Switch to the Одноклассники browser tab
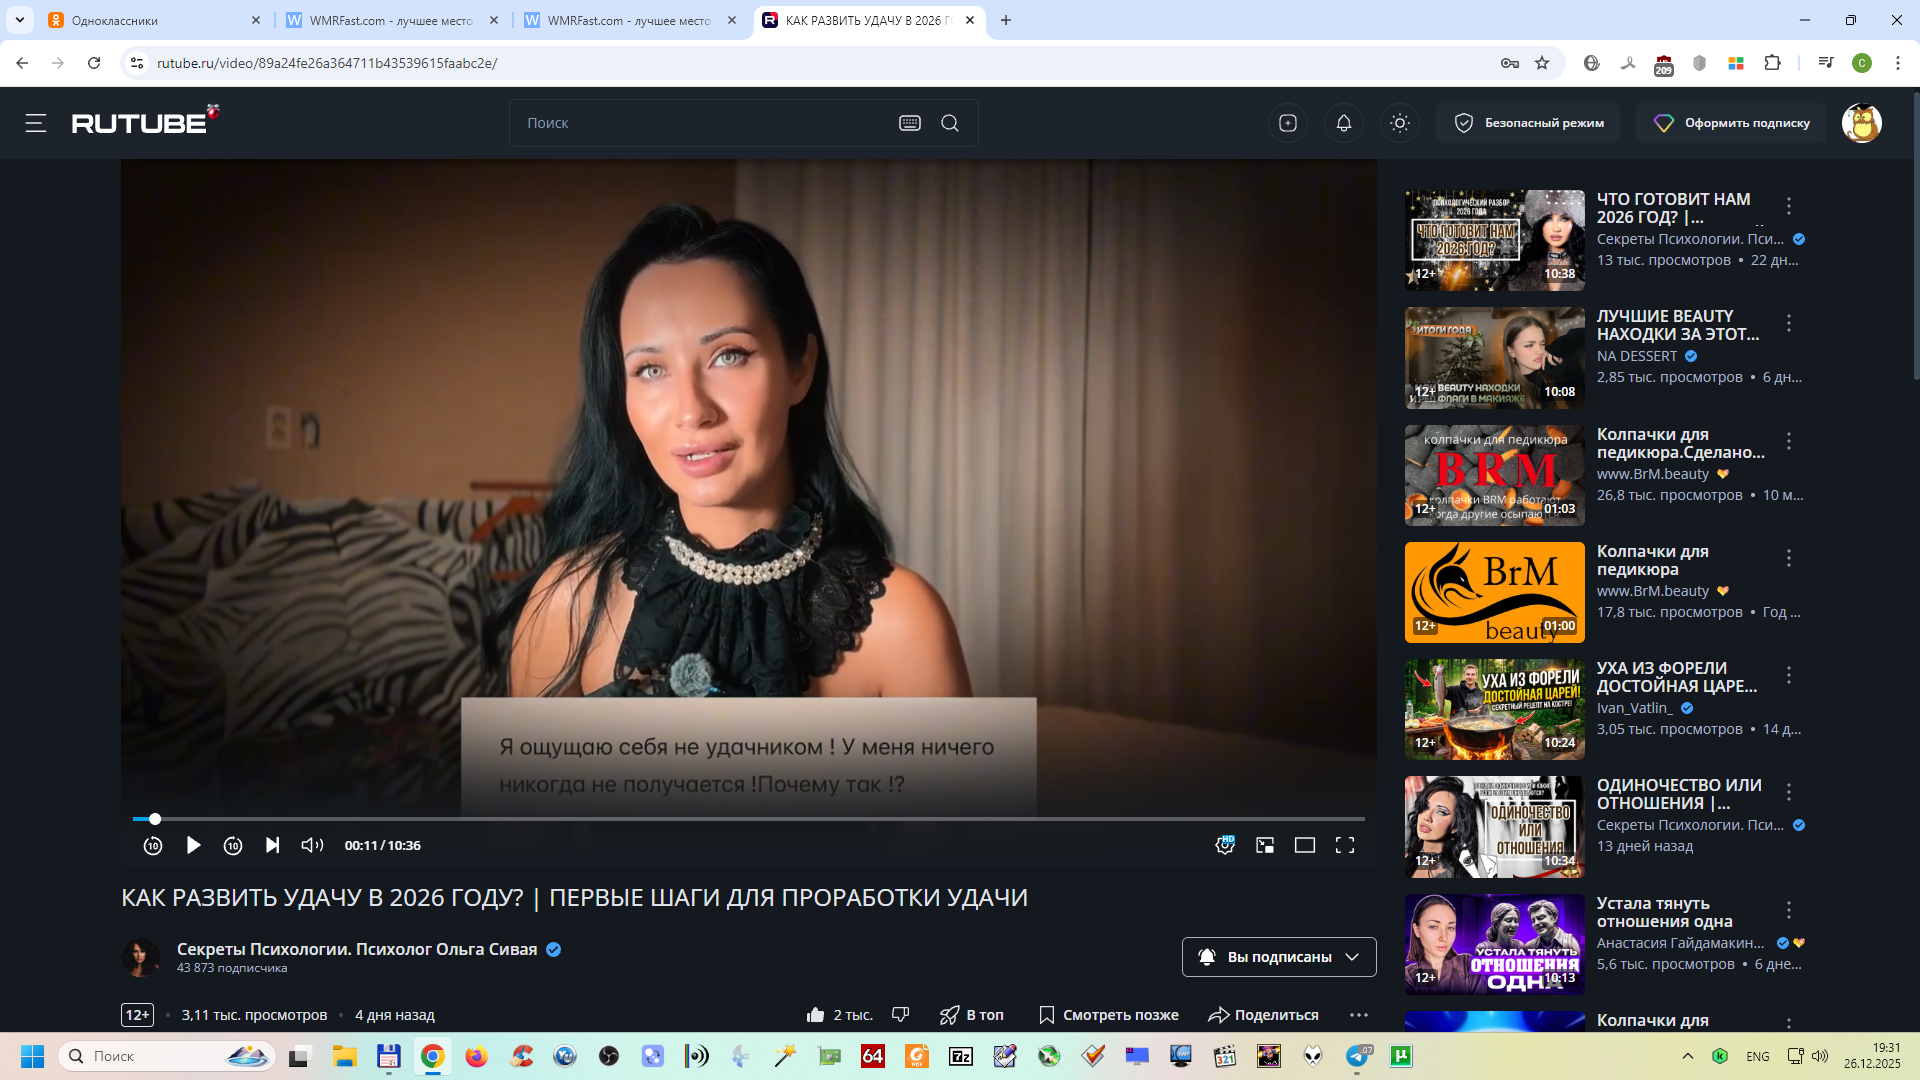This screenshot has height=1080, width=1920. coord(150,20)
